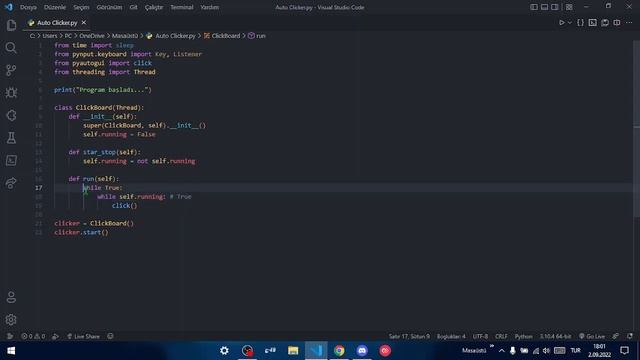640x360 pixels.
Task: Click on 'class ClickBoard(Thread):' line
Action: pos(99,108)
